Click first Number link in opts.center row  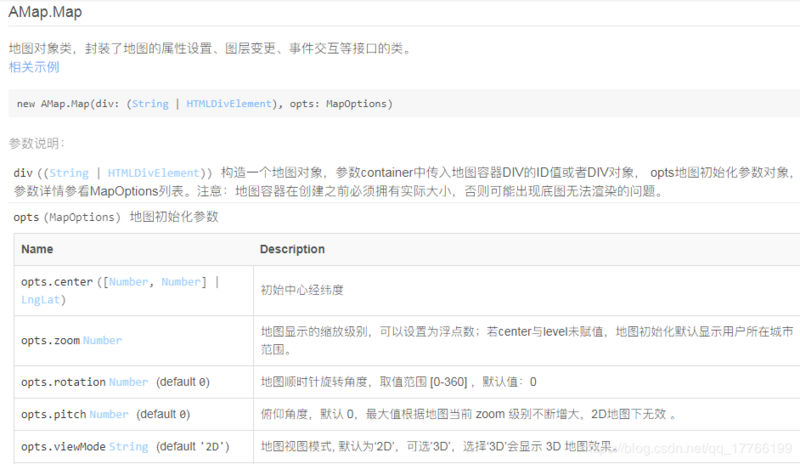[x=128, y=282]
